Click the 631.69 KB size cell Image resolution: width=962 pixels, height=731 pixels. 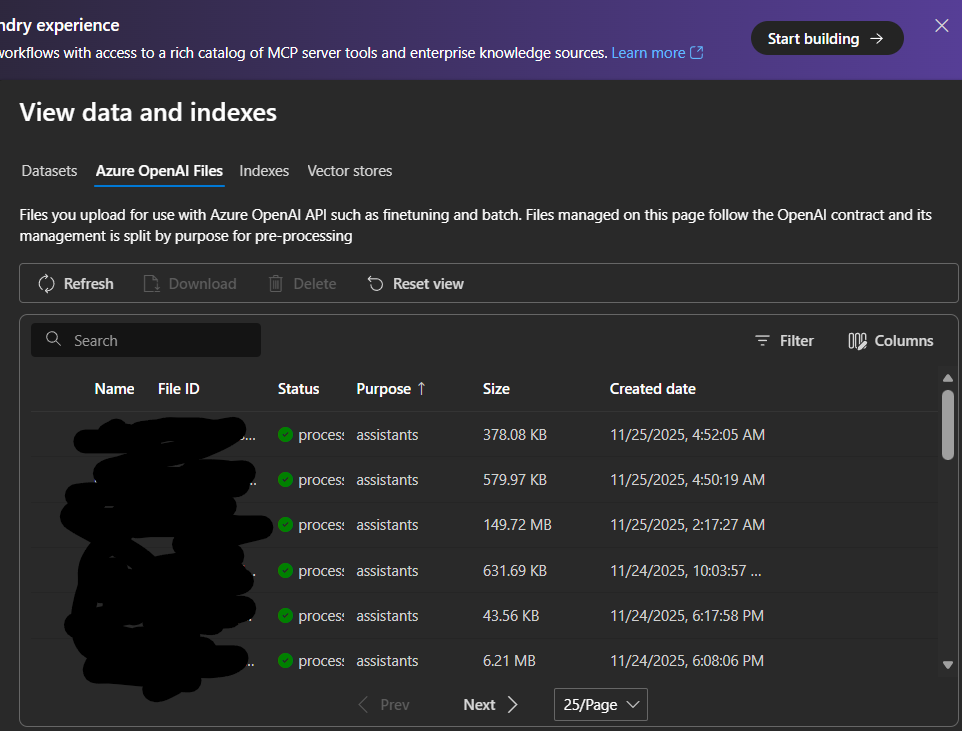click(x=515, y=570)
